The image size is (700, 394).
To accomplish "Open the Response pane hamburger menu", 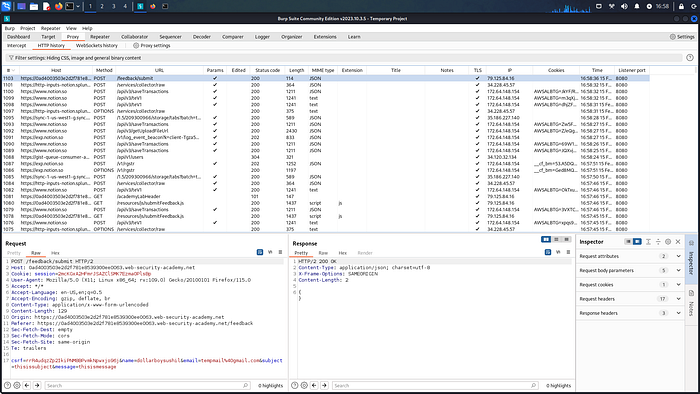I will coord(568,252).
